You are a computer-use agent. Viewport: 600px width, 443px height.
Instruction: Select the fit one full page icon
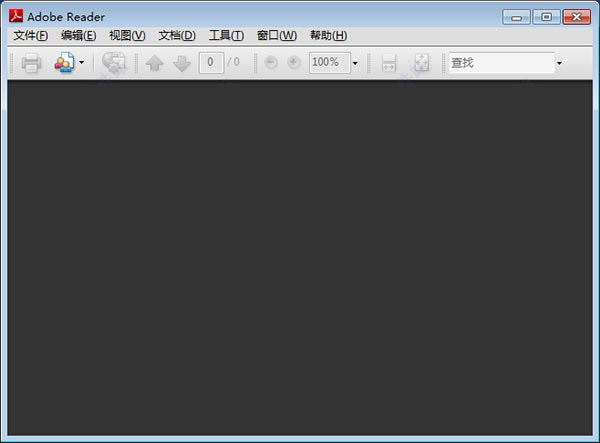click(x=421, y=63)
